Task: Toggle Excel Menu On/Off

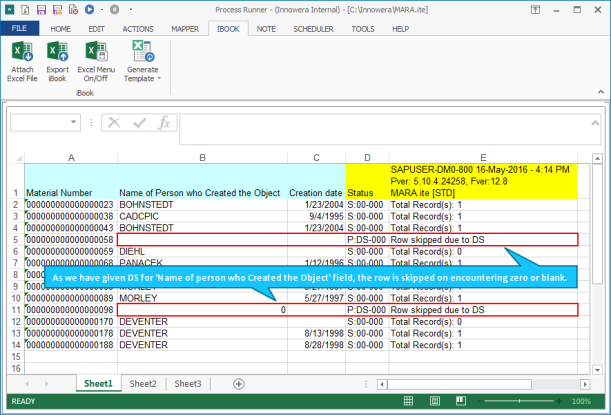Action: [96, 61]
